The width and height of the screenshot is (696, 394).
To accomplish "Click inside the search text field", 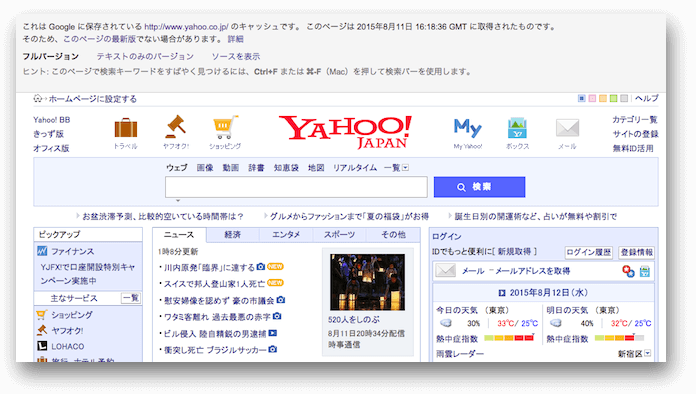I will [x=296, y=187].
